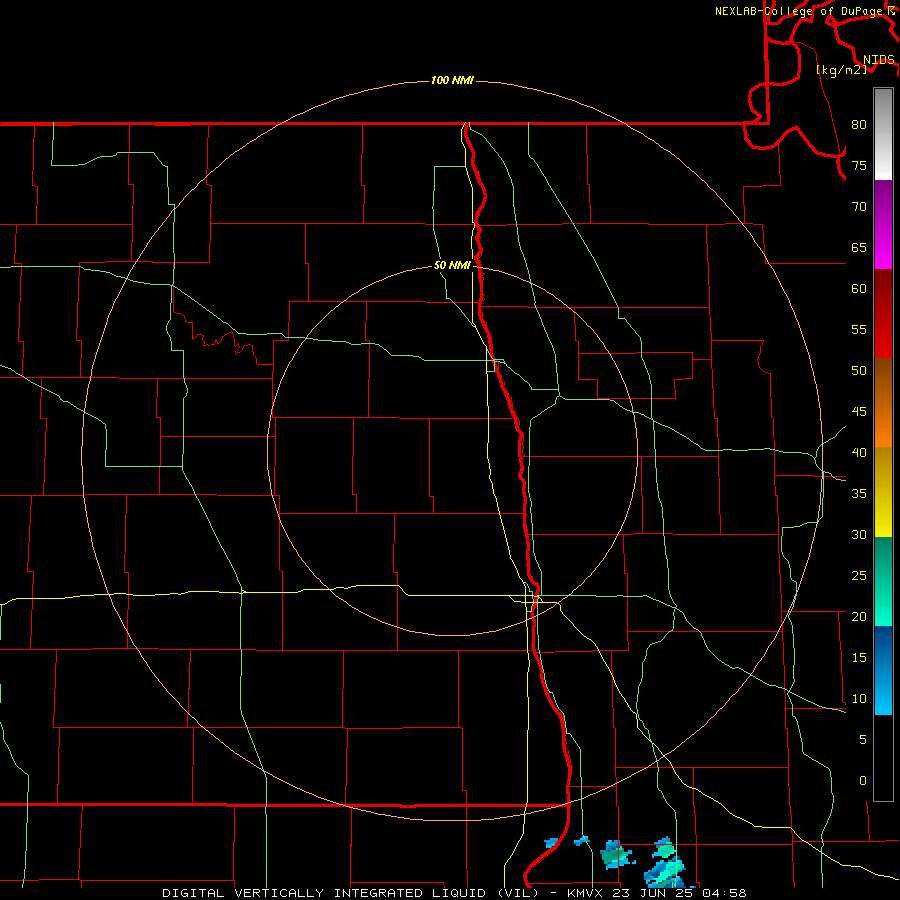Pick the magenta-purple segment of the color bar
This screenshot has width=900, height=900.
pos(883,224)
